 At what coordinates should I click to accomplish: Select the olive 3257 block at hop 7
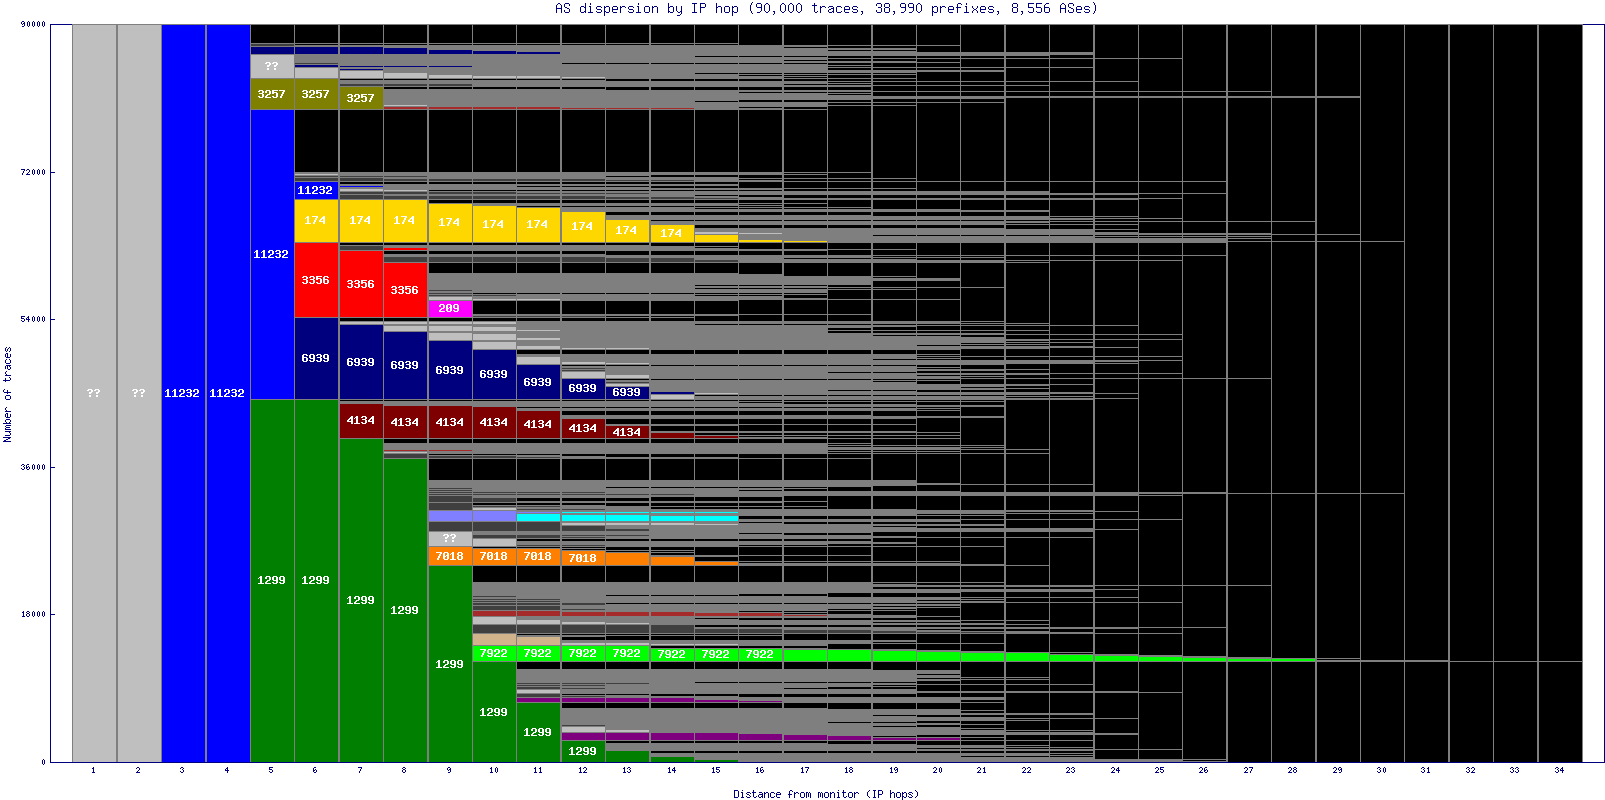pyautogui.click(x=361, y=98)
